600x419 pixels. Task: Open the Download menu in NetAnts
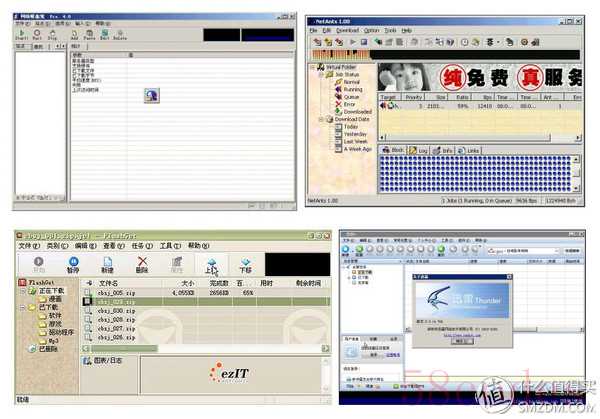[348, 31]
